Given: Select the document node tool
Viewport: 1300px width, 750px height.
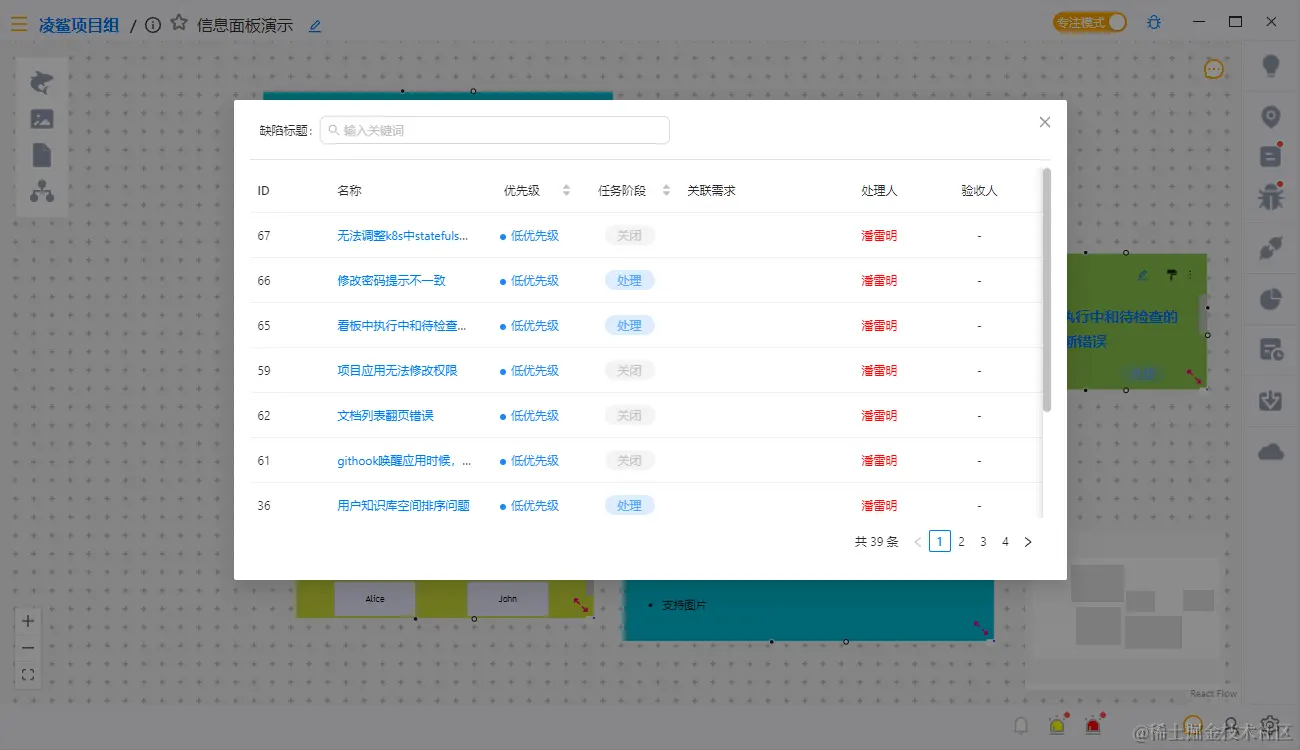Looking at the screenshot, I should (42, 155).
